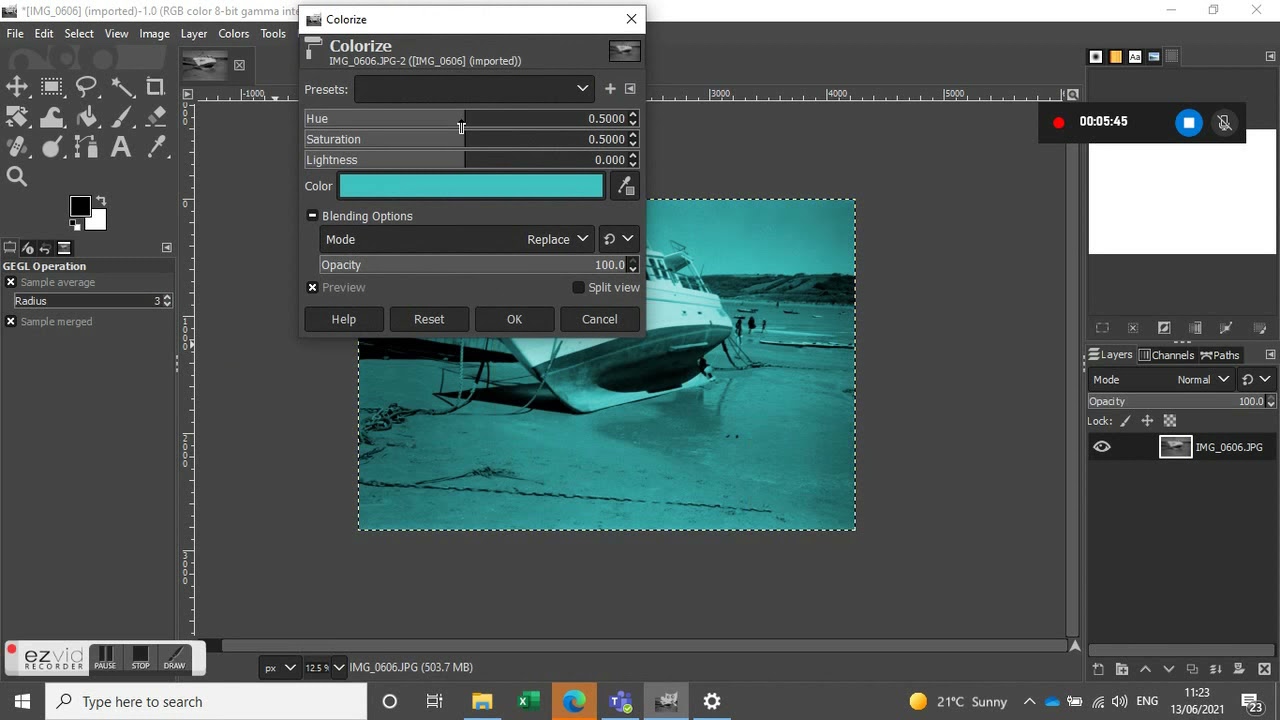Image resolution: width=1280 pixels, height=720 pixels.
Task: Open the Colors menu
Action: point(234,33)
